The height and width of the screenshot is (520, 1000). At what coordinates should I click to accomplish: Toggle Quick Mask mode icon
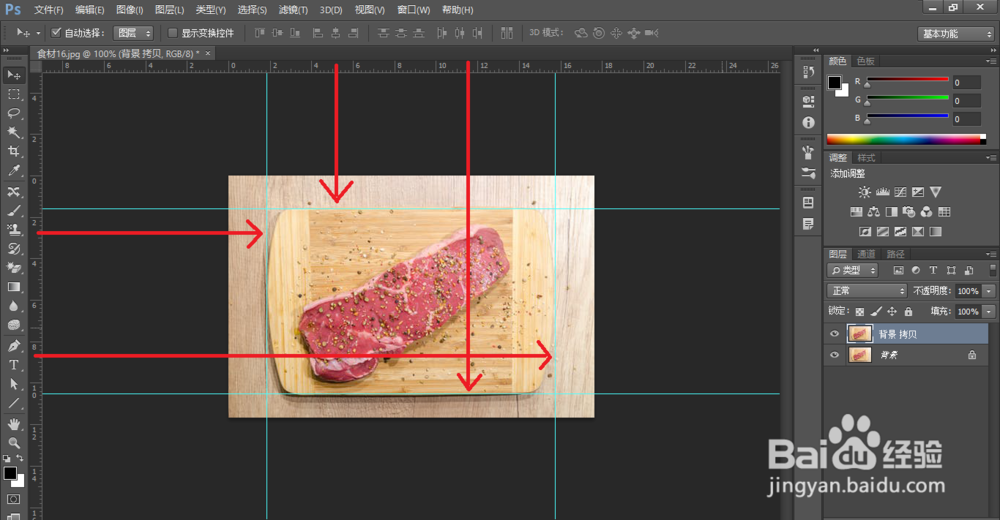13,500
